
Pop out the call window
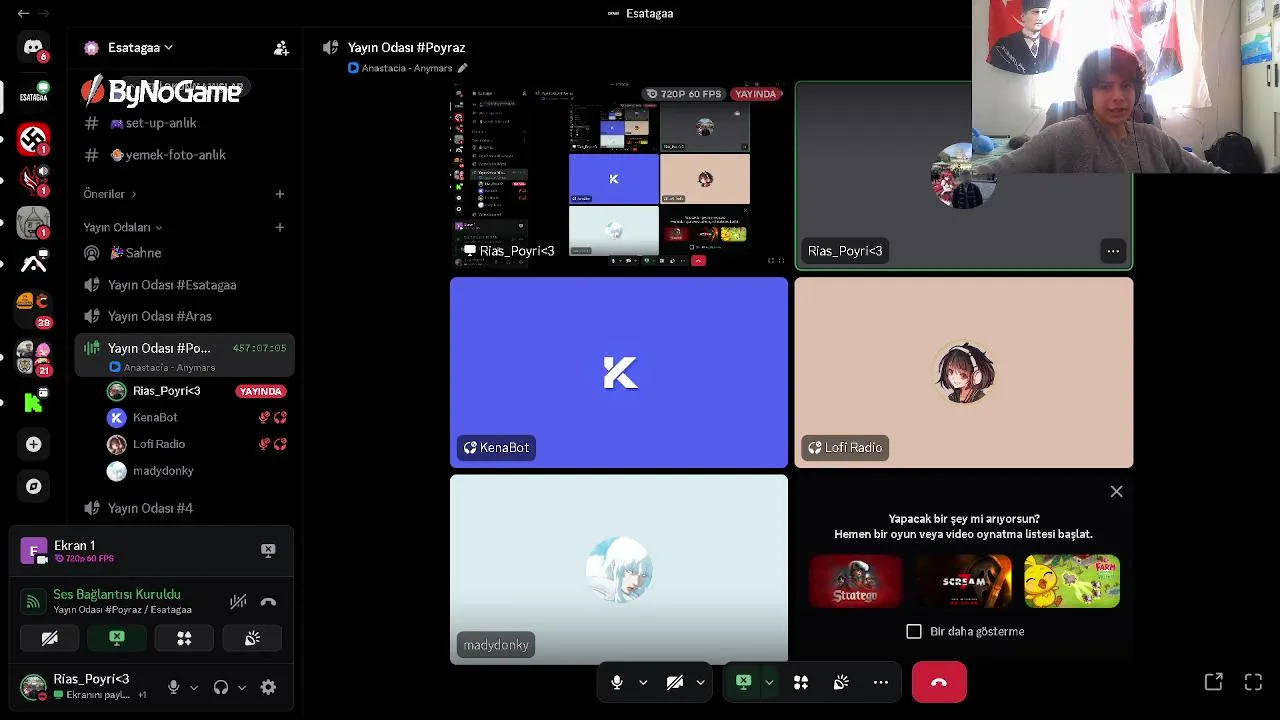[1213, 682]
